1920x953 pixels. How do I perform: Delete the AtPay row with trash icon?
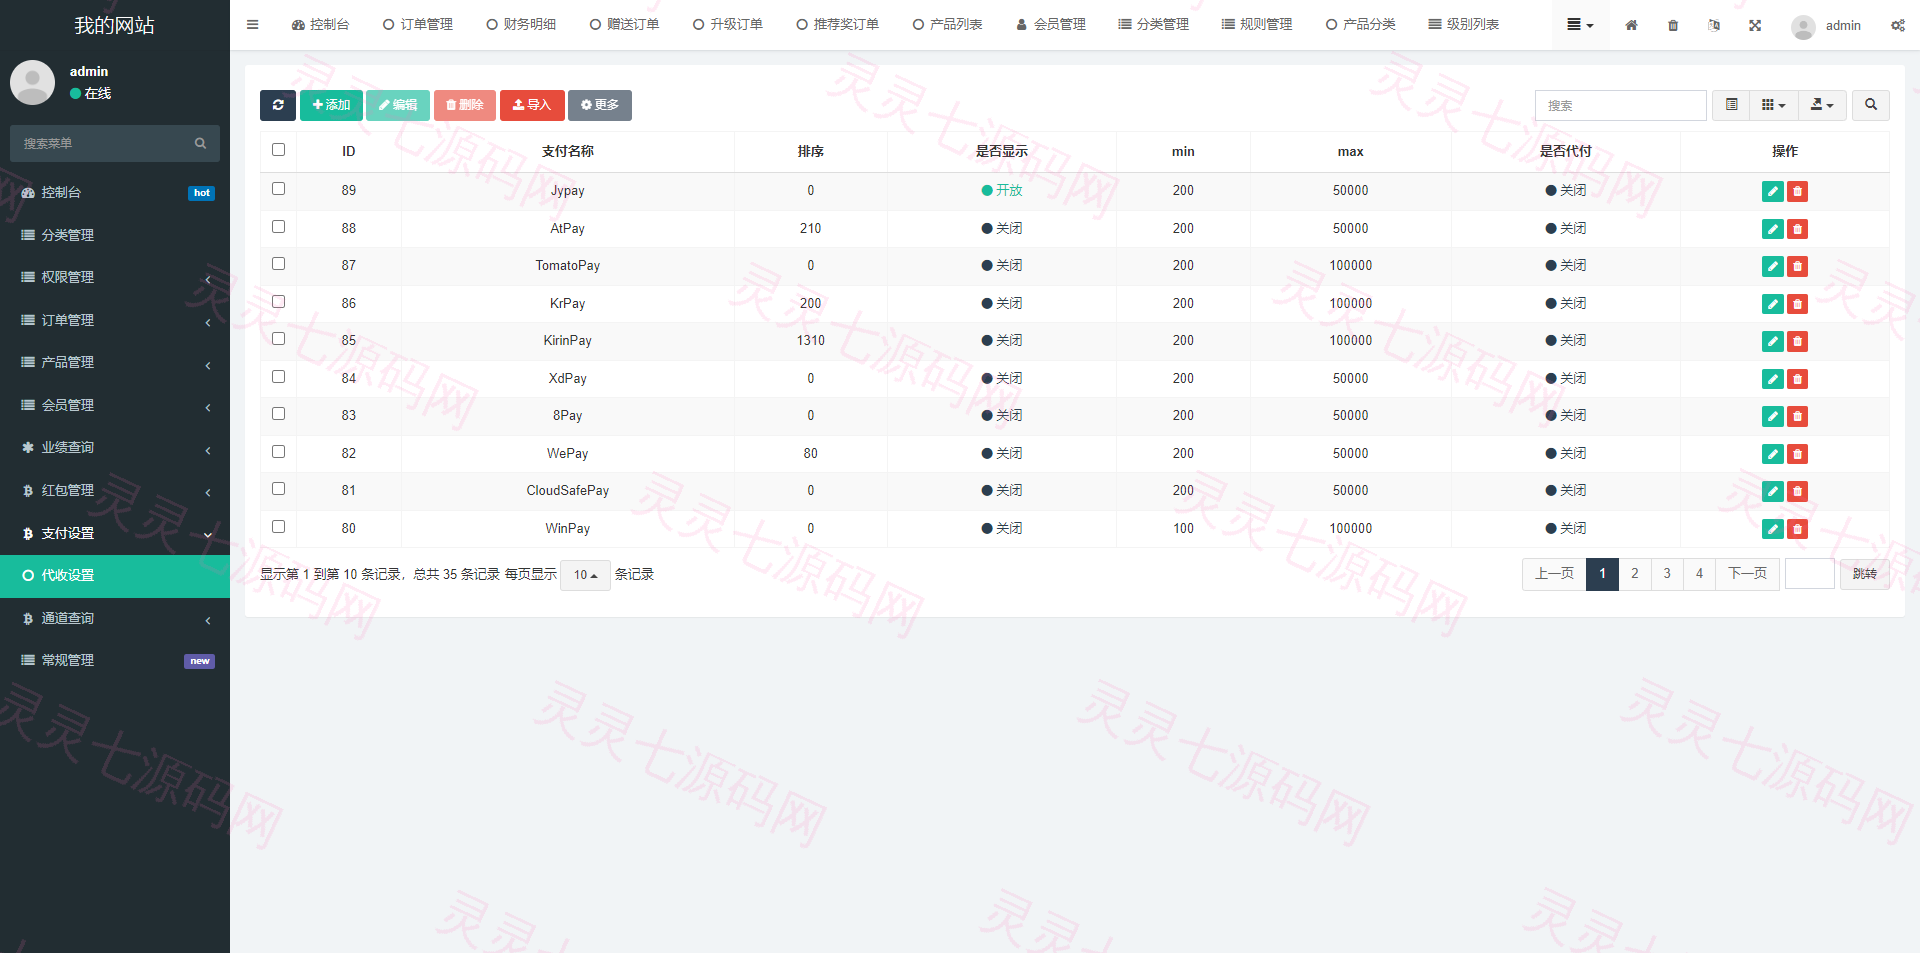pos(1797,229)
